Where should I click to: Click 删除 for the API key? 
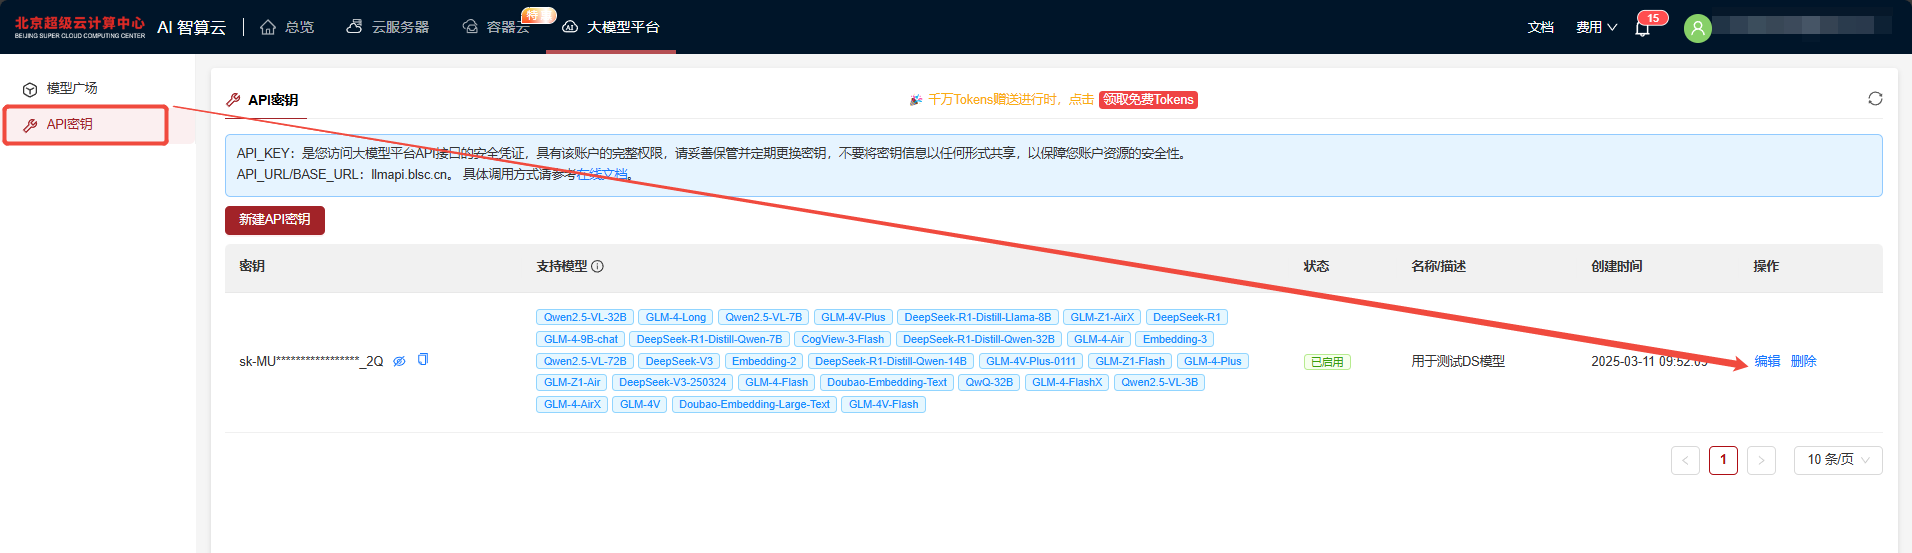pos(1803,361)
